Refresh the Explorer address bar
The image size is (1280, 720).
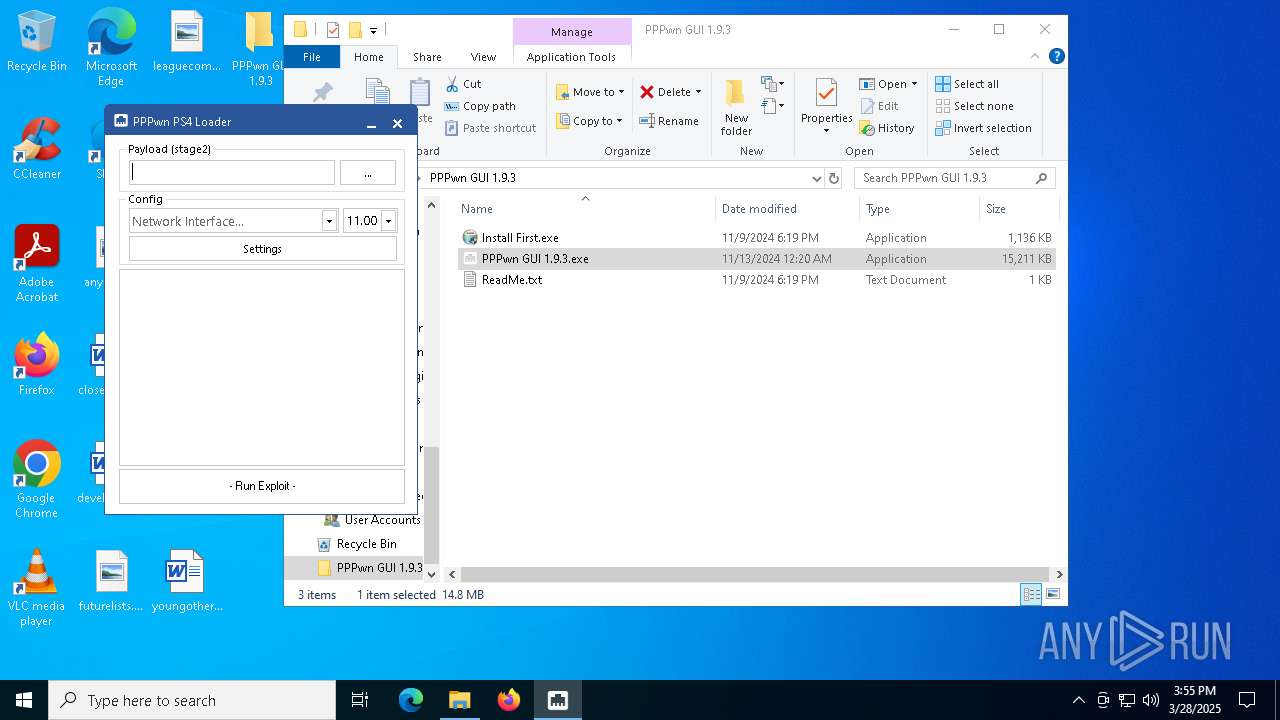coord(834,178)
